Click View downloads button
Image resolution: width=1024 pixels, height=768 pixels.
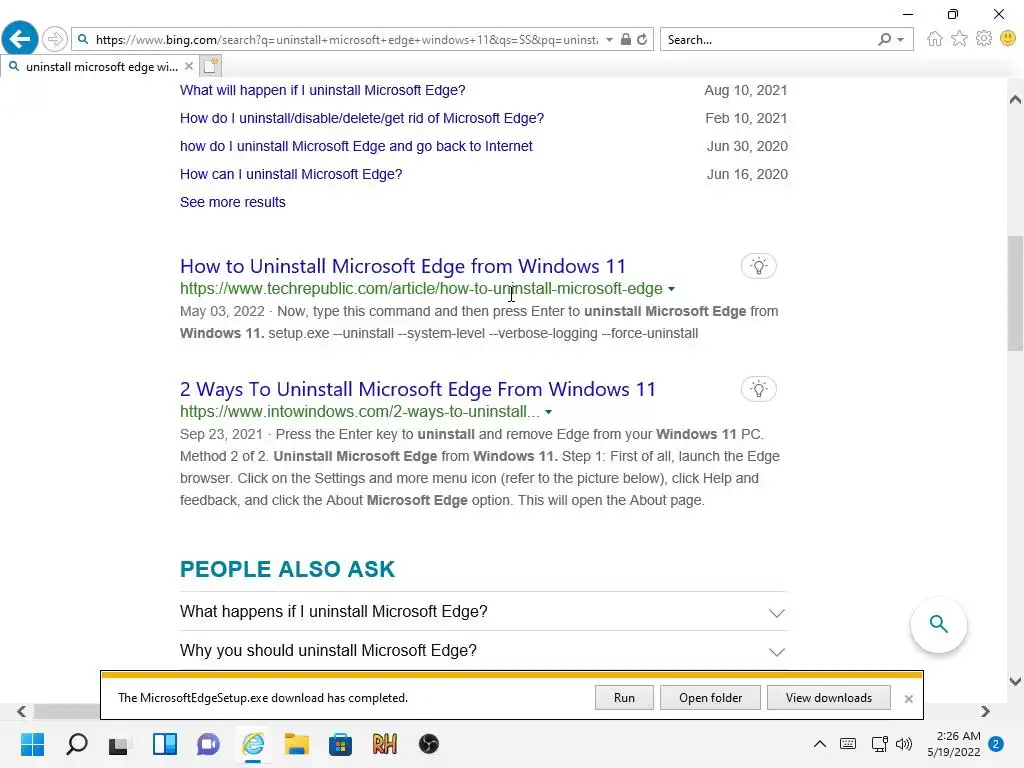click(x=828, y=697)
